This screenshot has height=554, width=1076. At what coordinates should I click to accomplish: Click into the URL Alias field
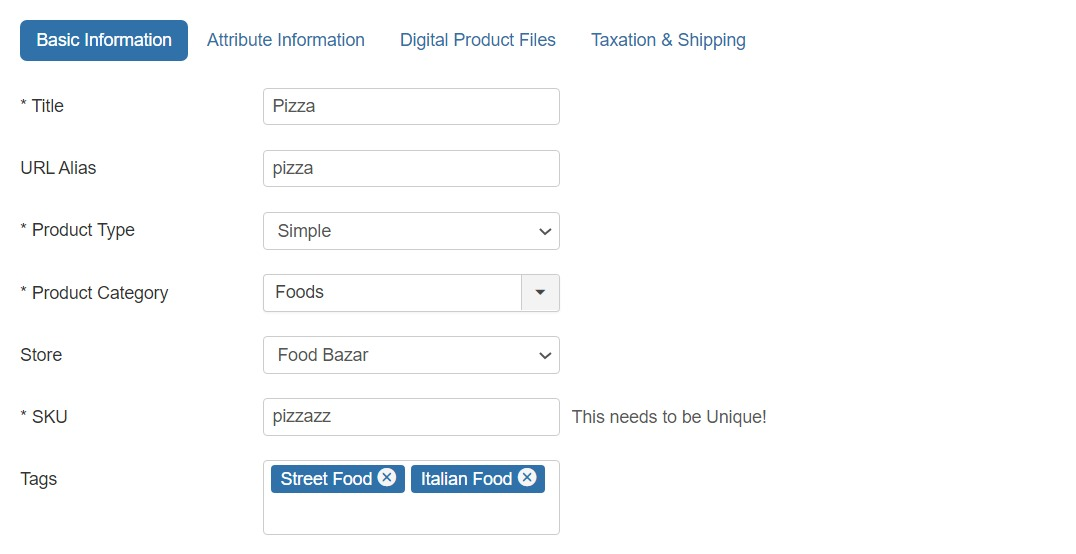[411, 168]
